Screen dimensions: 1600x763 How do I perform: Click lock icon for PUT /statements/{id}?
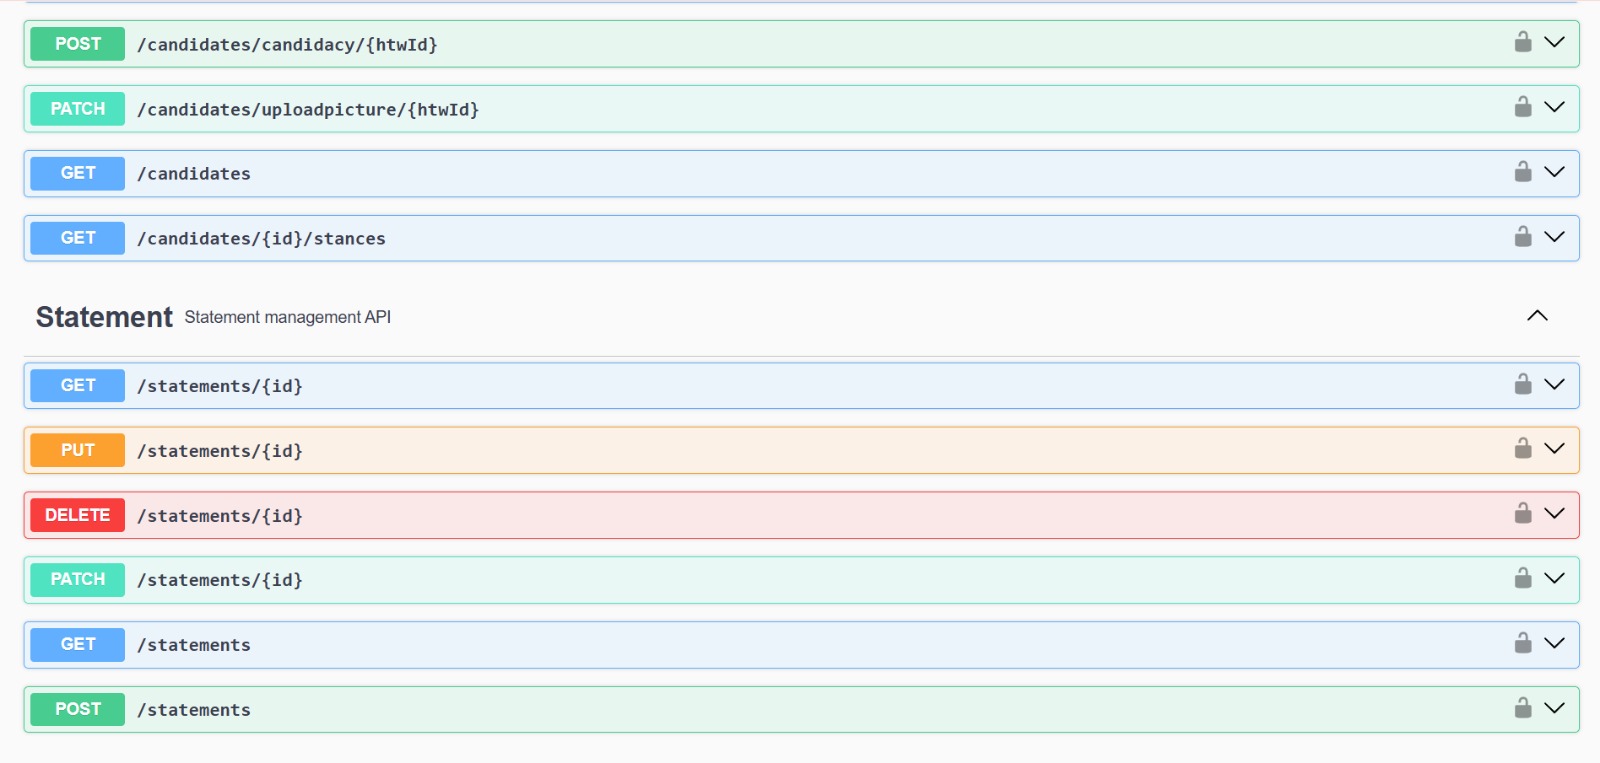point(1523,449)
